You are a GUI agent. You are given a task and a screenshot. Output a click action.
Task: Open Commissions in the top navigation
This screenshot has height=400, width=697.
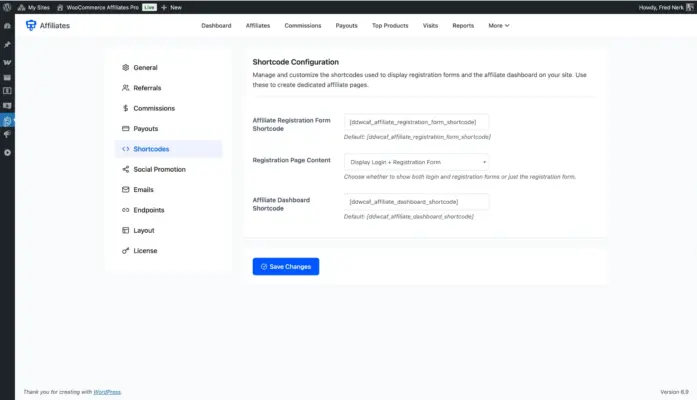303,26
